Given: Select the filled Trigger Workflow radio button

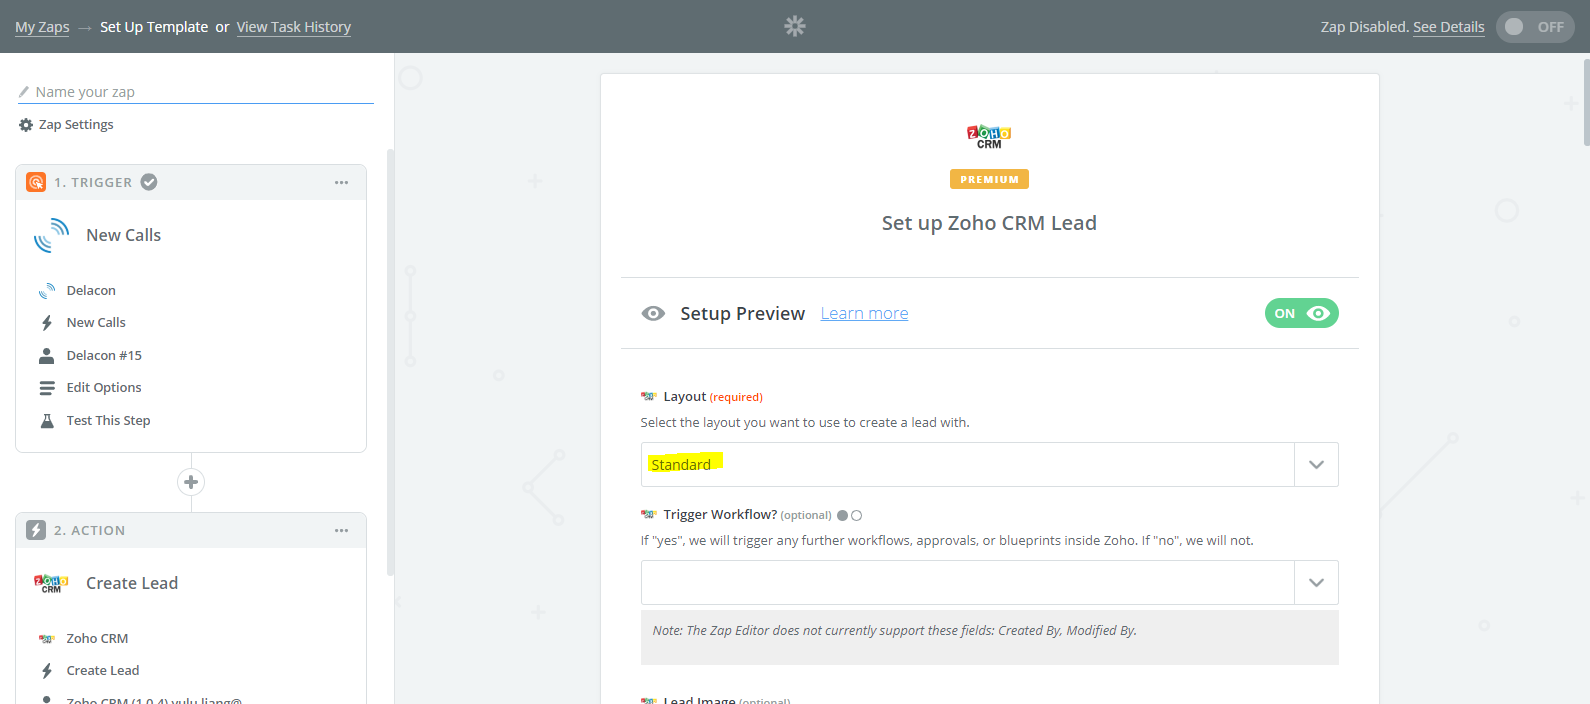Looking at the screenshot, I should click(843, 516).
